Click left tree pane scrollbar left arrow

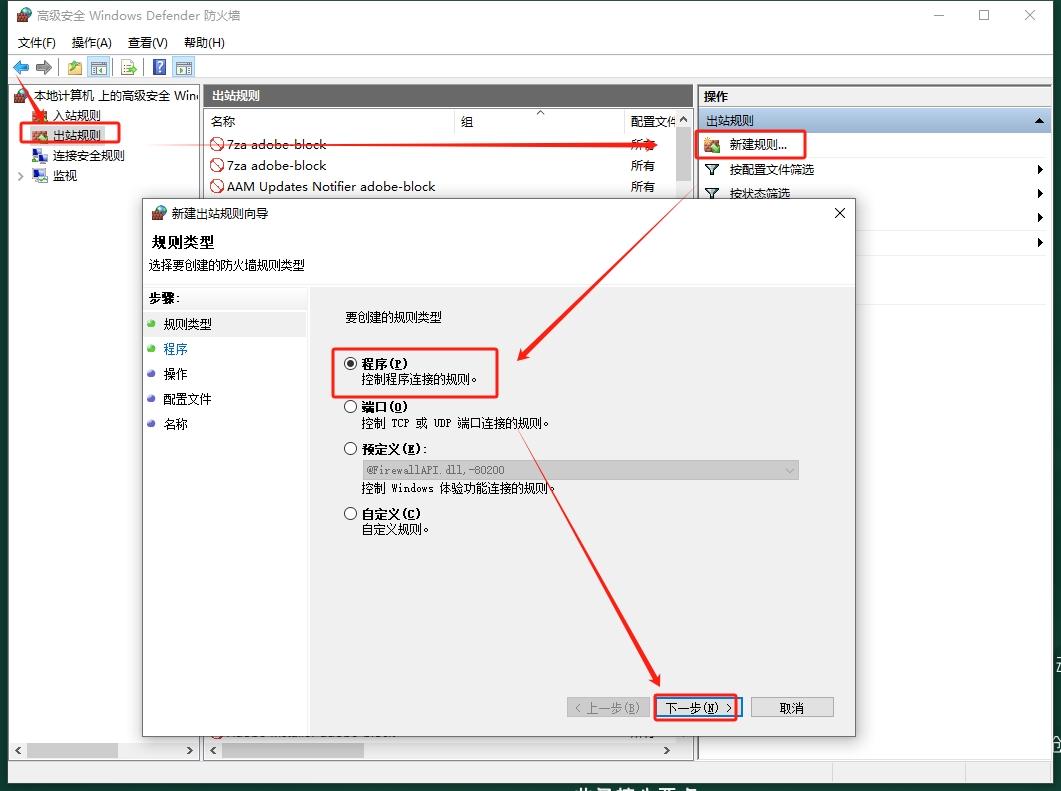click(x=18, y=750)
